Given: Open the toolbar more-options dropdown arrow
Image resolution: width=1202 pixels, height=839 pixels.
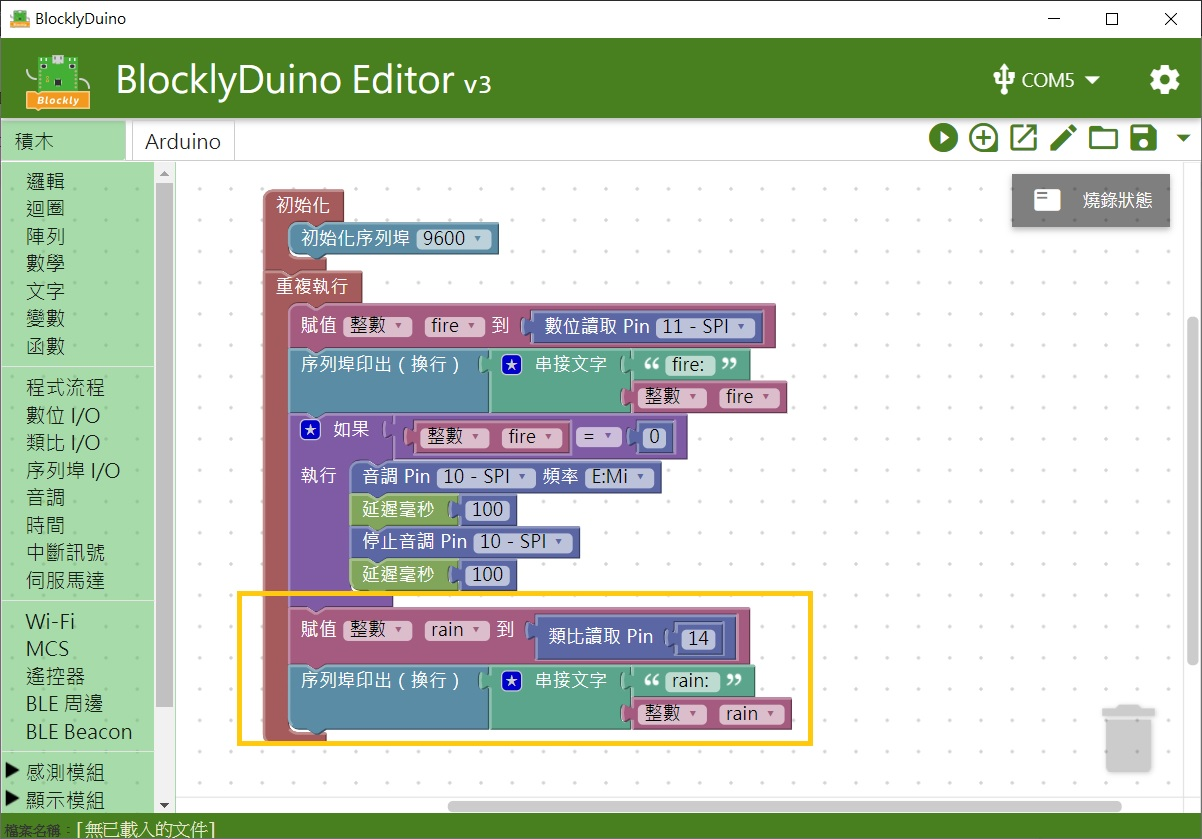Looking at the screenshot, I should point(1183,138).
